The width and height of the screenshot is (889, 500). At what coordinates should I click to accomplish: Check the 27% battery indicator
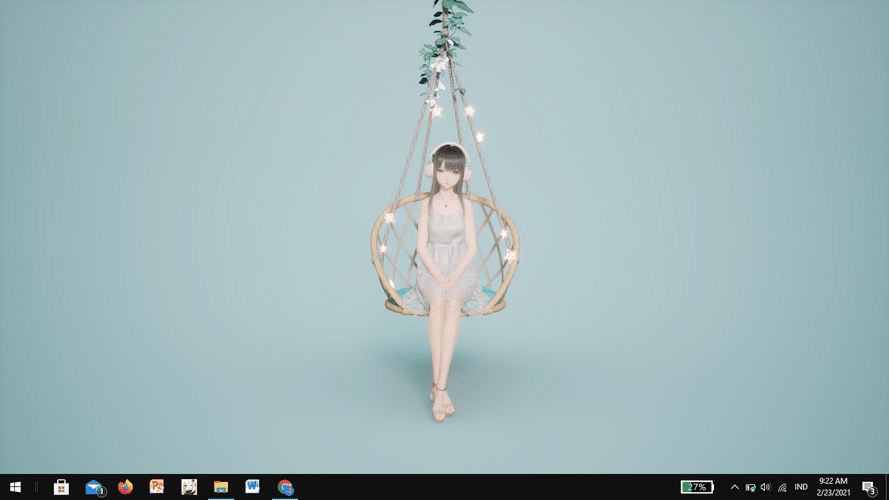(x=697, y=487)
